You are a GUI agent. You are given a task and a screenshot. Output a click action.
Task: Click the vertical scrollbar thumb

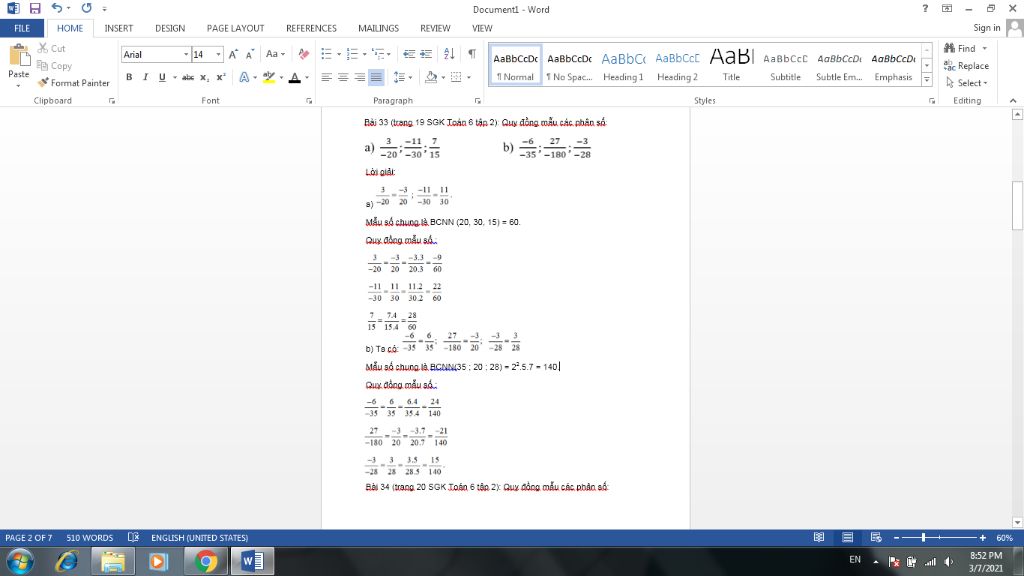point(1017,206)
